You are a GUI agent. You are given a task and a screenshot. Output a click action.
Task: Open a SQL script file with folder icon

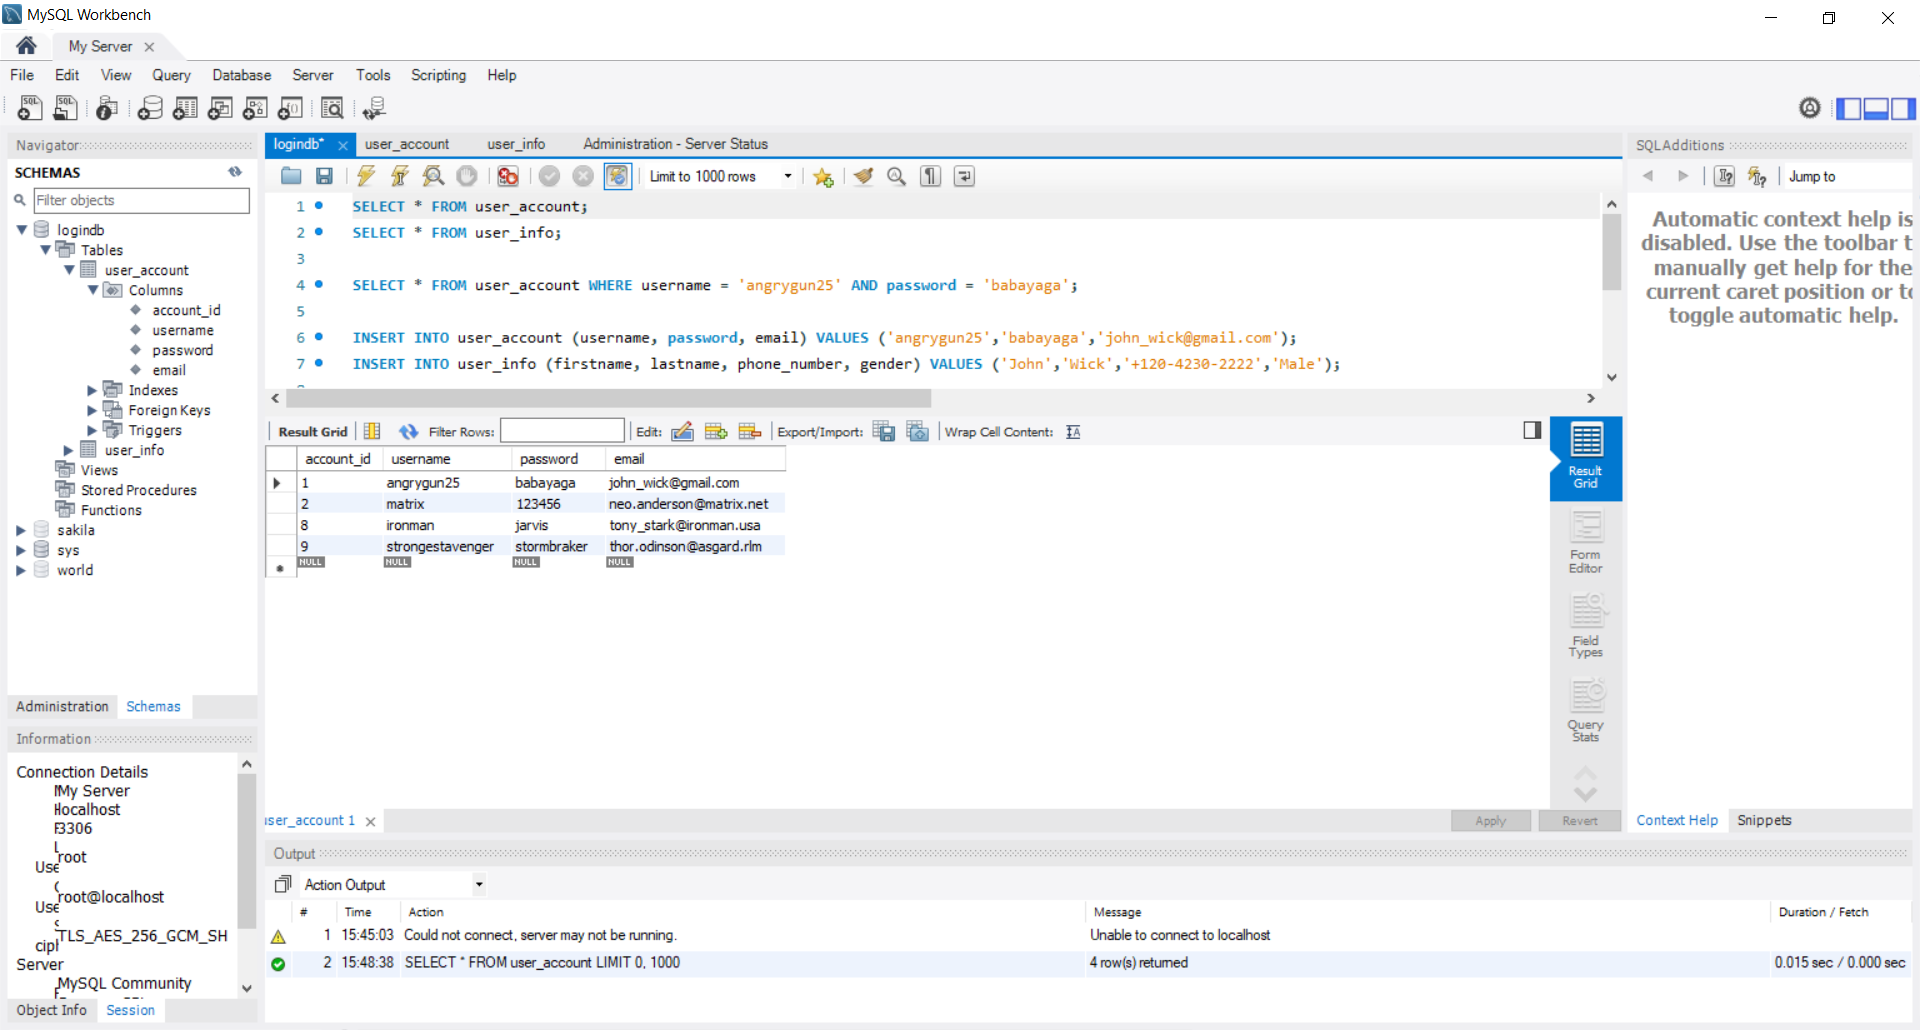[x=291, y=176]
